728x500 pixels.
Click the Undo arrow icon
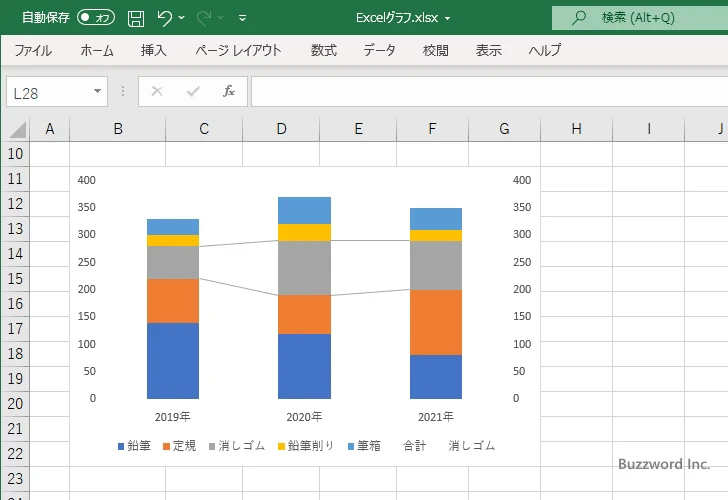coord(164,18)
